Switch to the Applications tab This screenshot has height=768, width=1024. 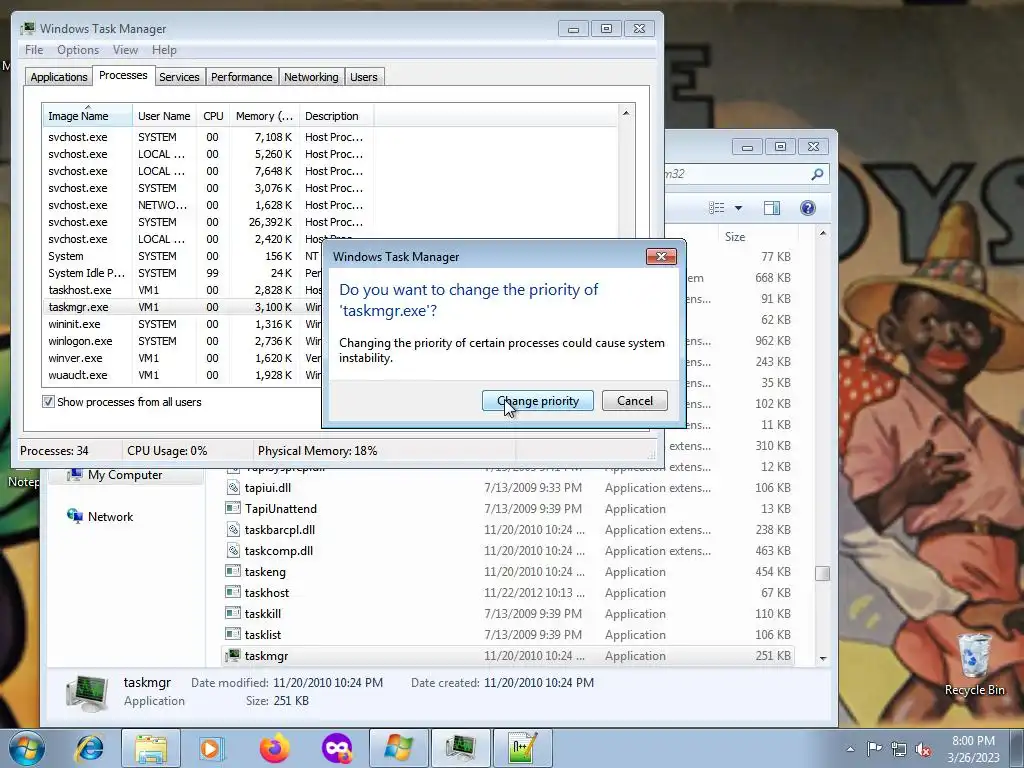tap(59, 77)
